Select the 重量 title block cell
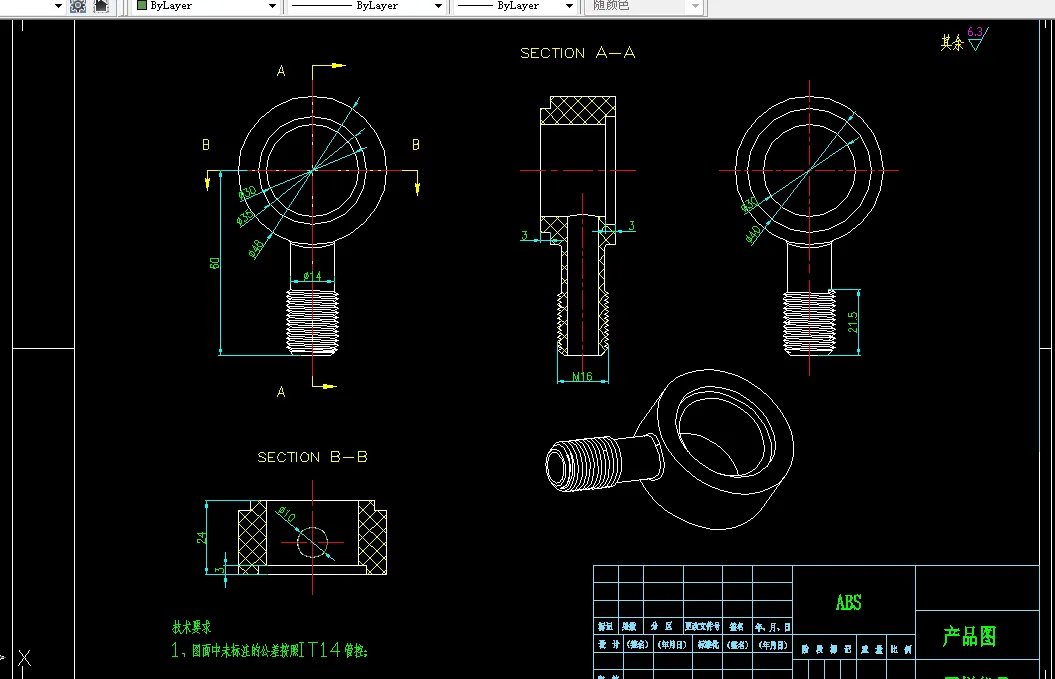The height and width of the screenshot is (679, 1055). (872, 649)
